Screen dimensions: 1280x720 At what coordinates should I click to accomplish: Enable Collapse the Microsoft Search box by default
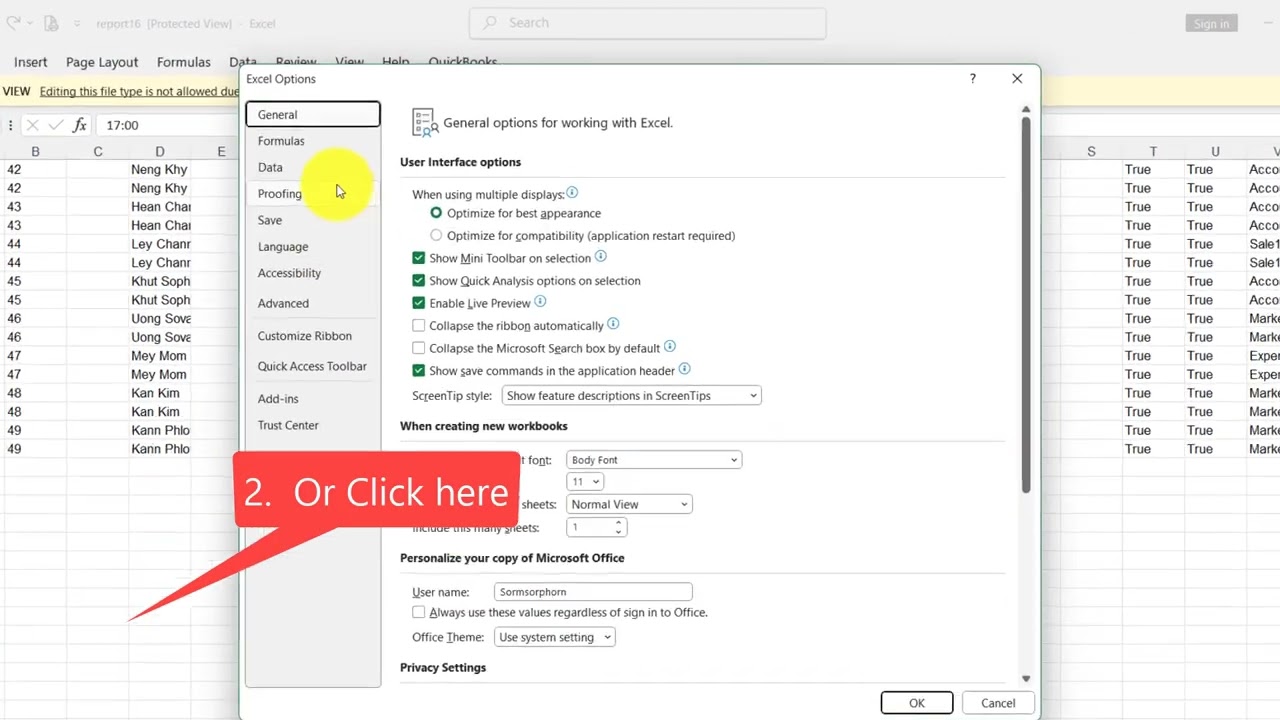pyautogui.click(x=419, y=348)
